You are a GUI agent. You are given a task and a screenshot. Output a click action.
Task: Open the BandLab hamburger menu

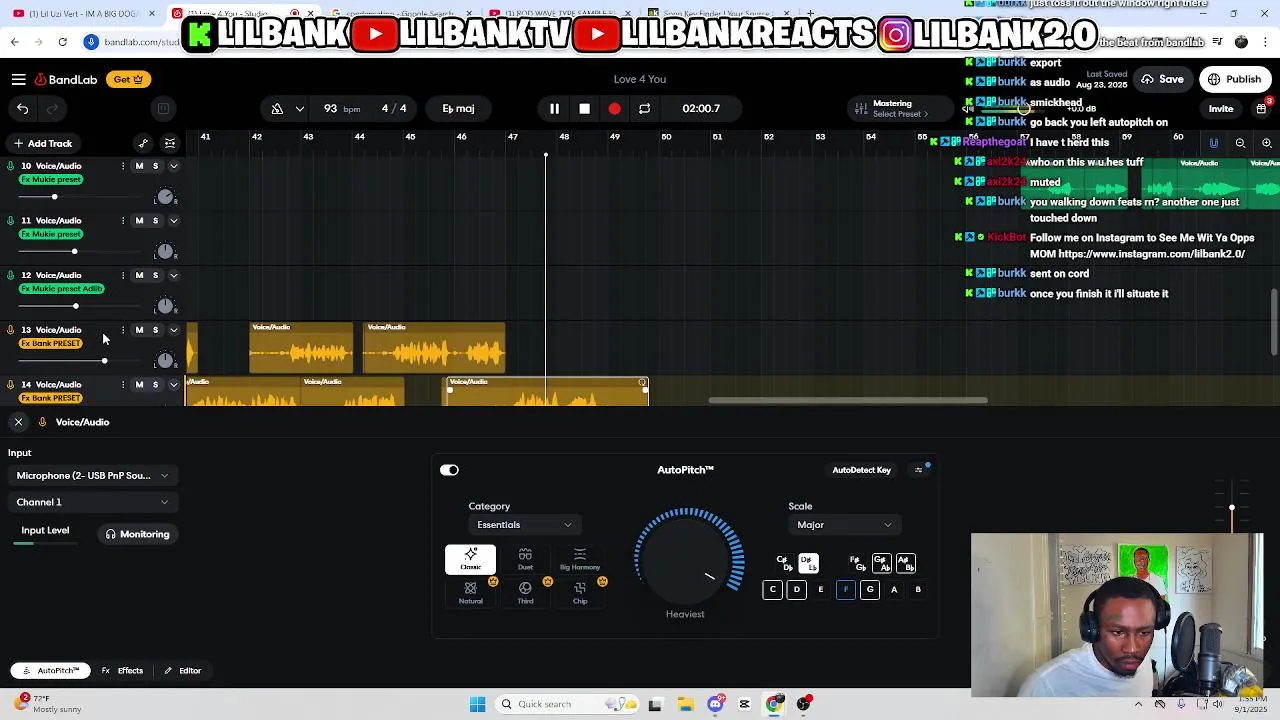(19, 79)
